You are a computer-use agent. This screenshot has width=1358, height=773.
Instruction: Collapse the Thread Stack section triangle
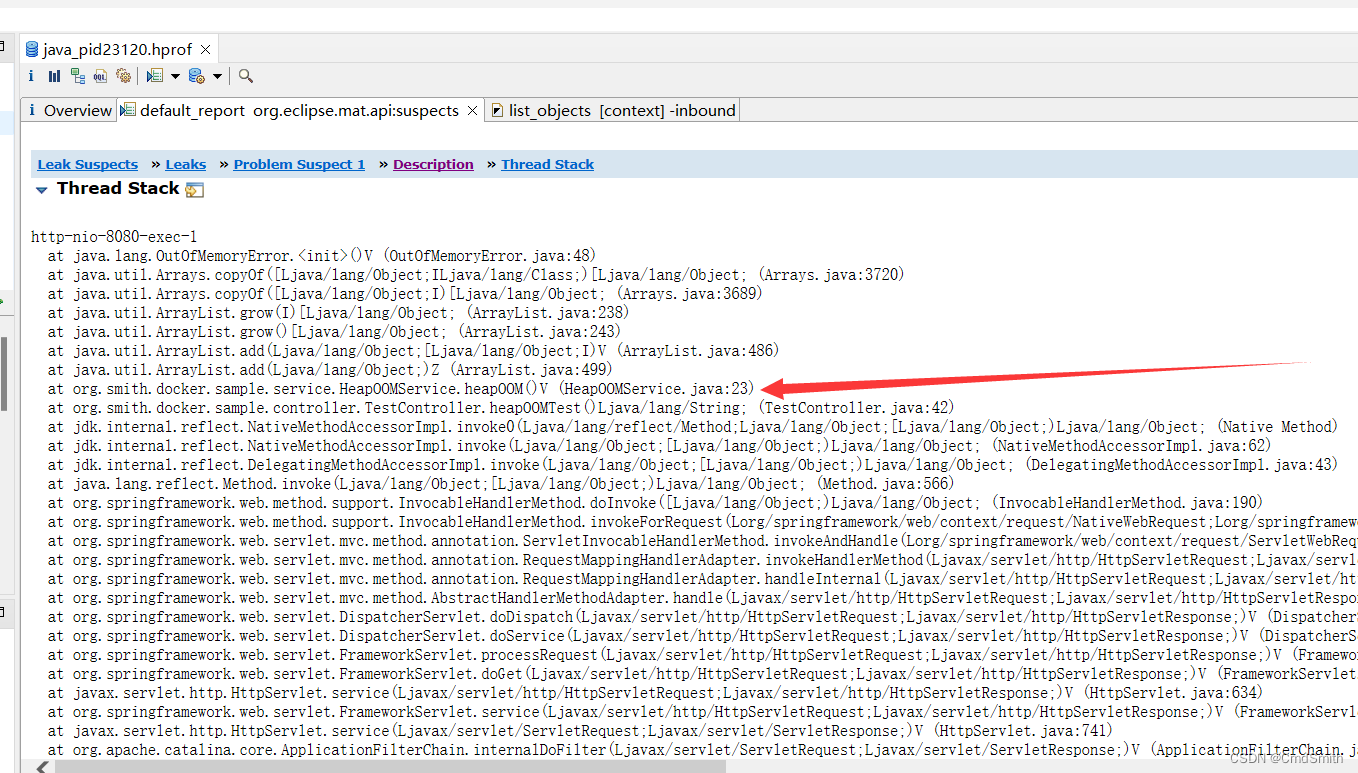coord(41,189)
